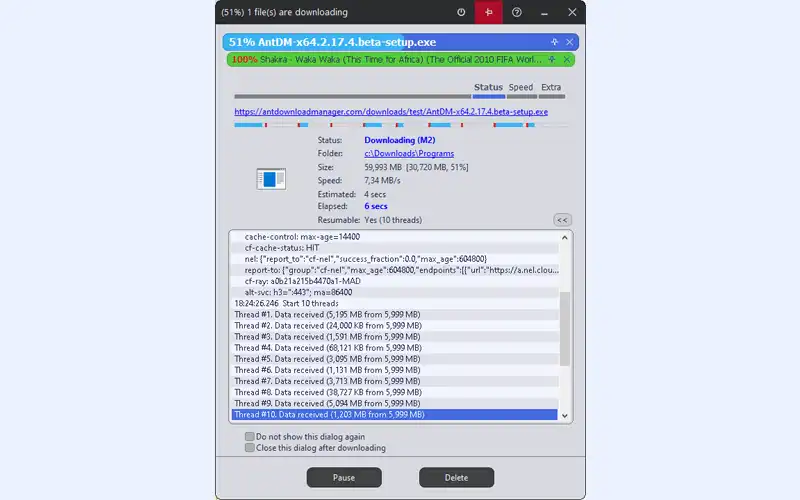800x500 pixels.
Task: Select the Thread #8 data received row
Action: [x=395, y=392]
